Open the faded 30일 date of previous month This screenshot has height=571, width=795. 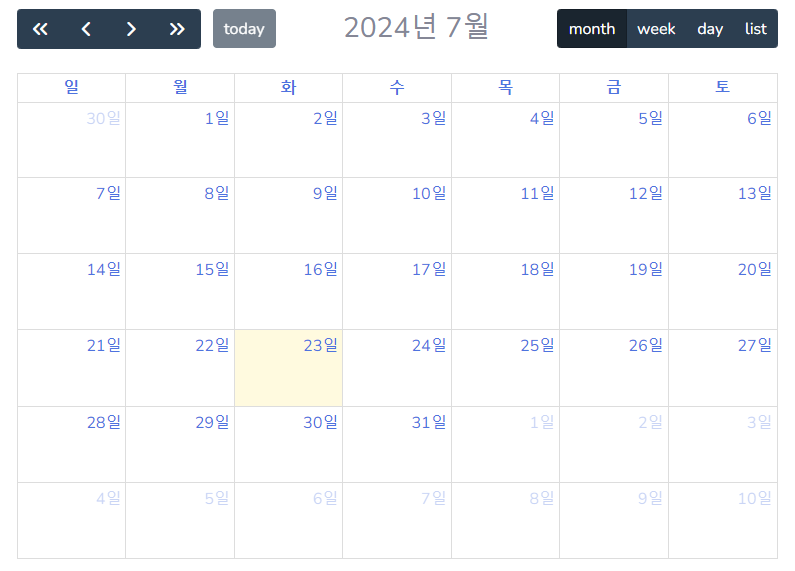click(x=103, y=118)
